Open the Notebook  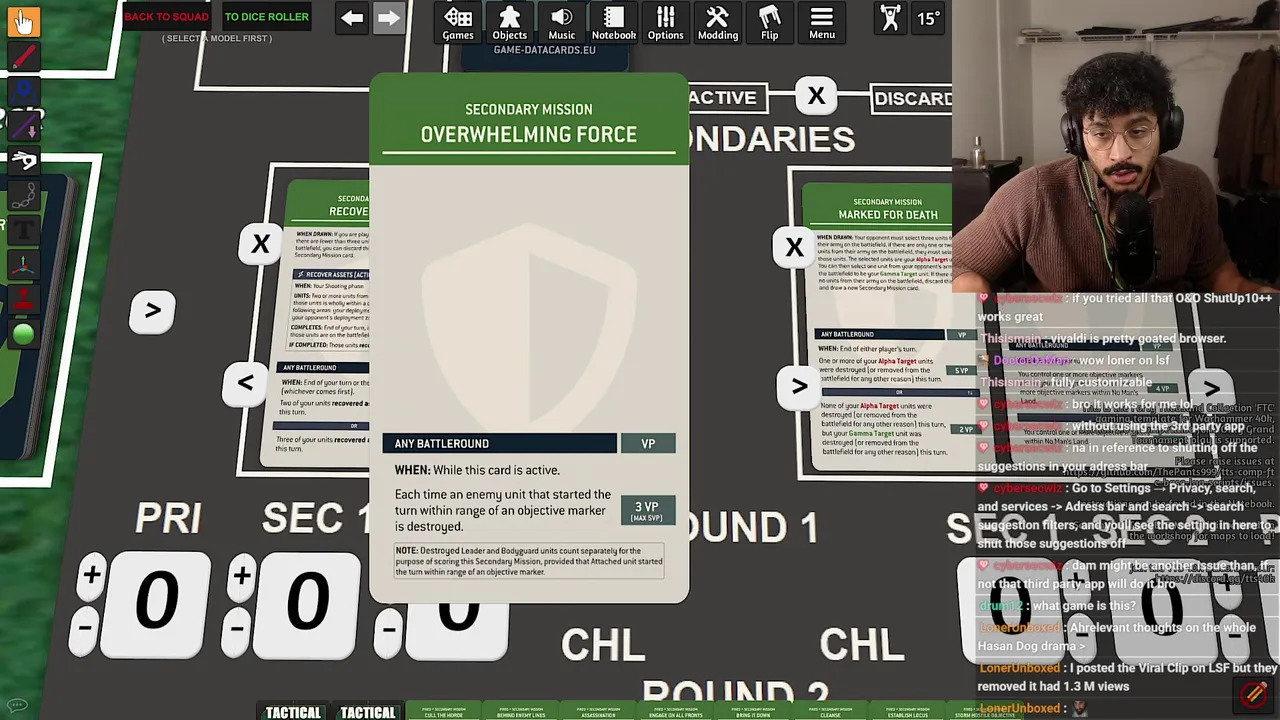click(613, 23)
